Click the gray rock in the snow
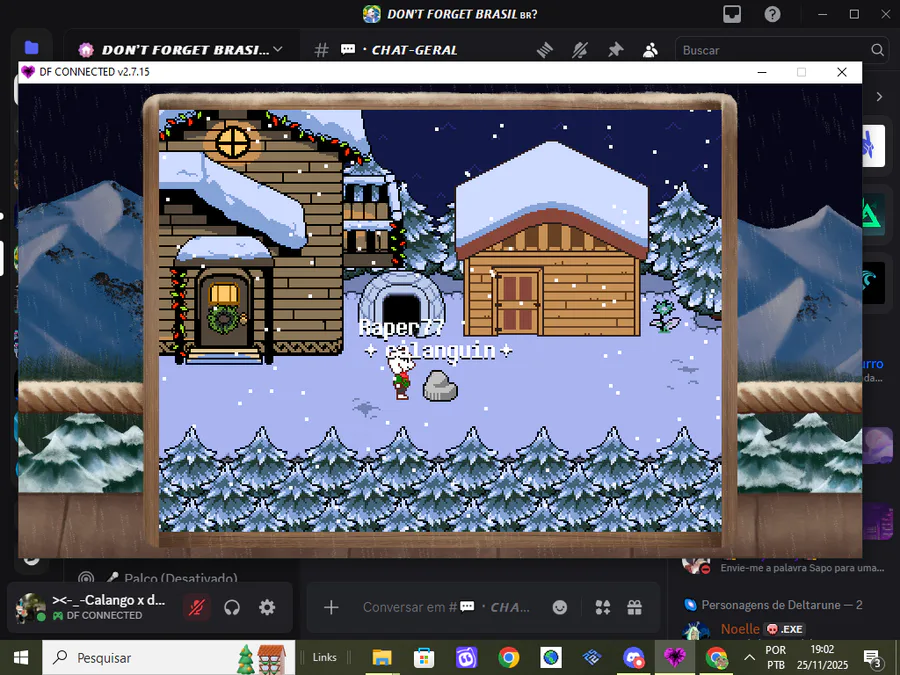Image resolution: width=900 pixels, height=675 pixels. click(440, 386)
